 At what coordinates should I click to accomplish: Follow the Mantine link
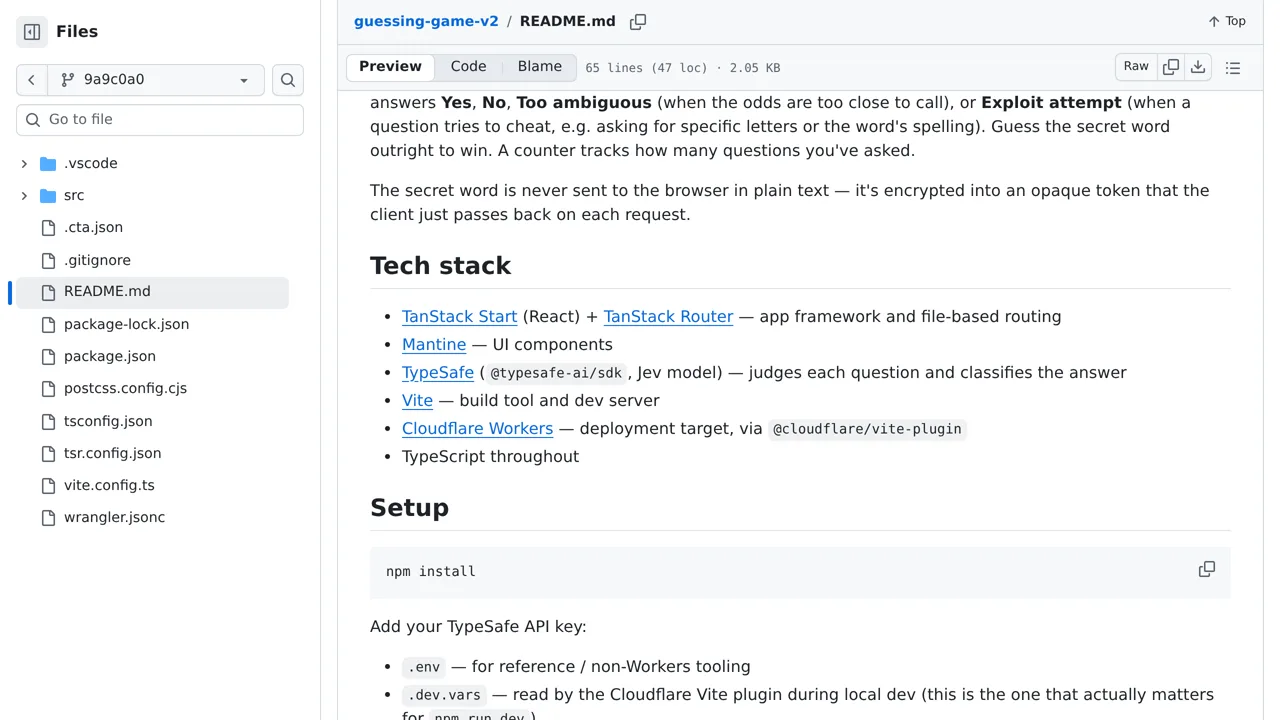pyautogui.click(x=434, y=344)
